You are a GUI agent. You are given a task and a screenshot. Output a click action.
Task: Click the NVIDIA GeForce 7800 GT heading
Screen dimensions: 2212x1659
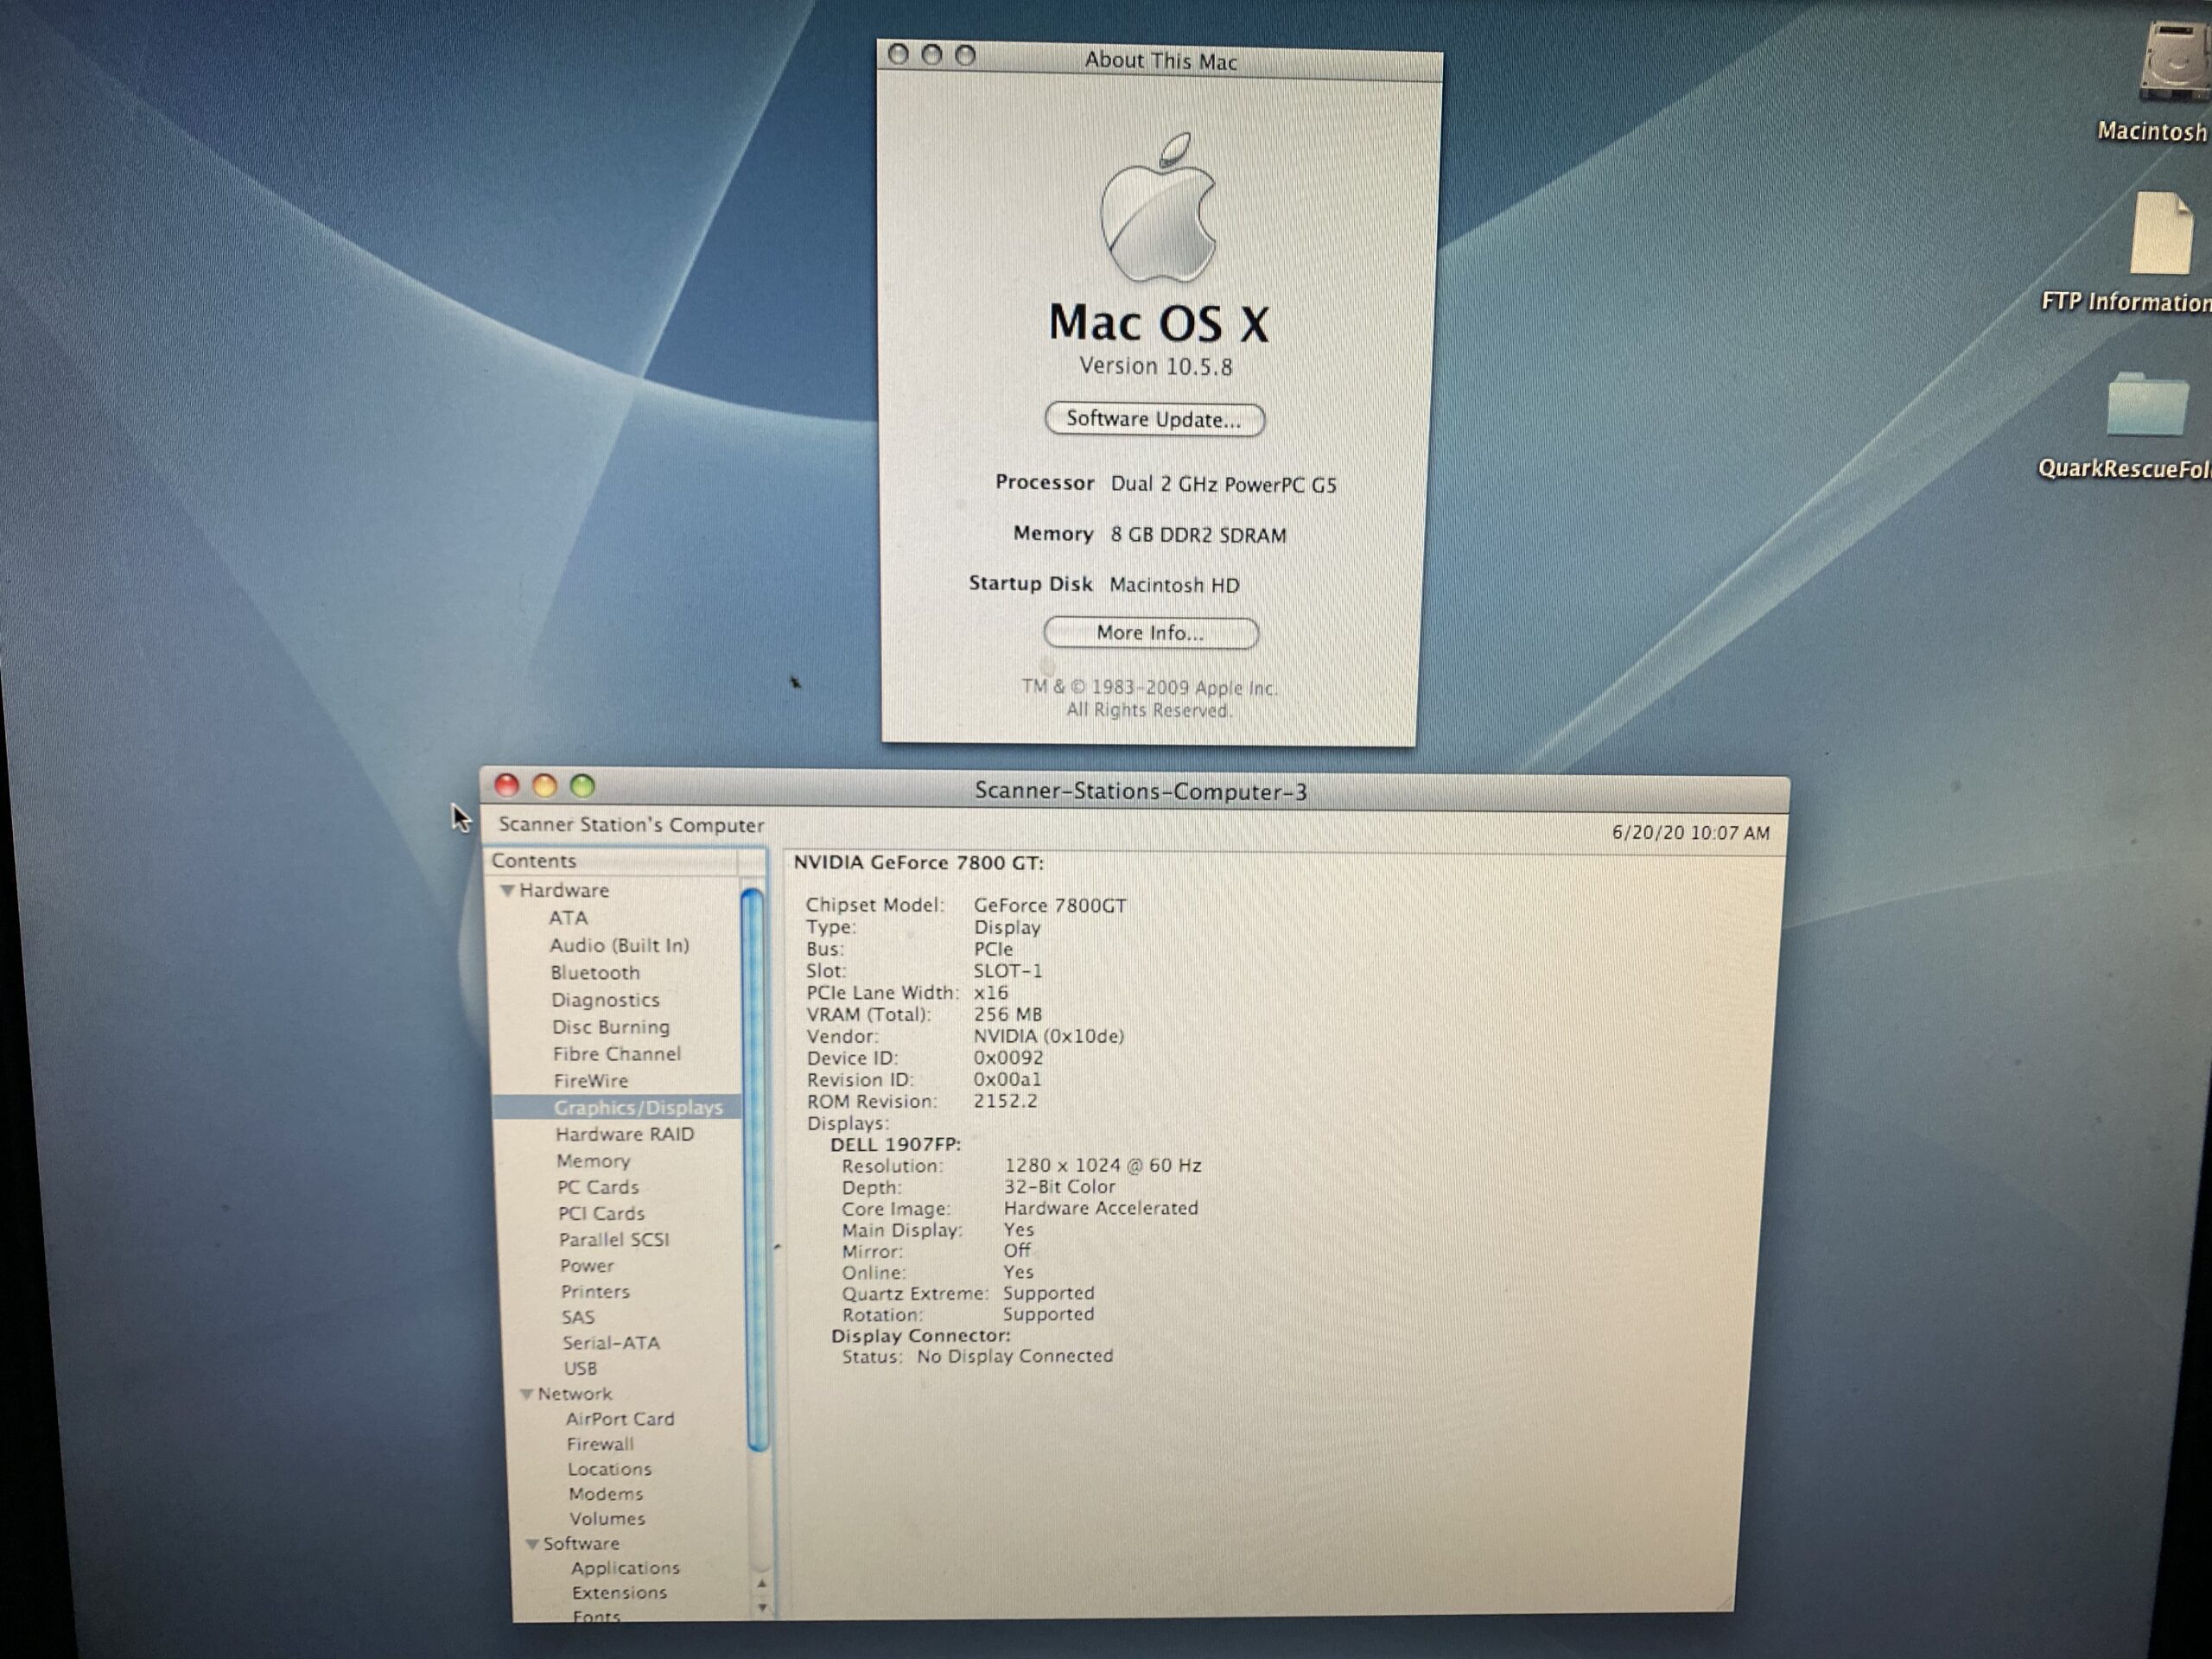pos(919,862)
